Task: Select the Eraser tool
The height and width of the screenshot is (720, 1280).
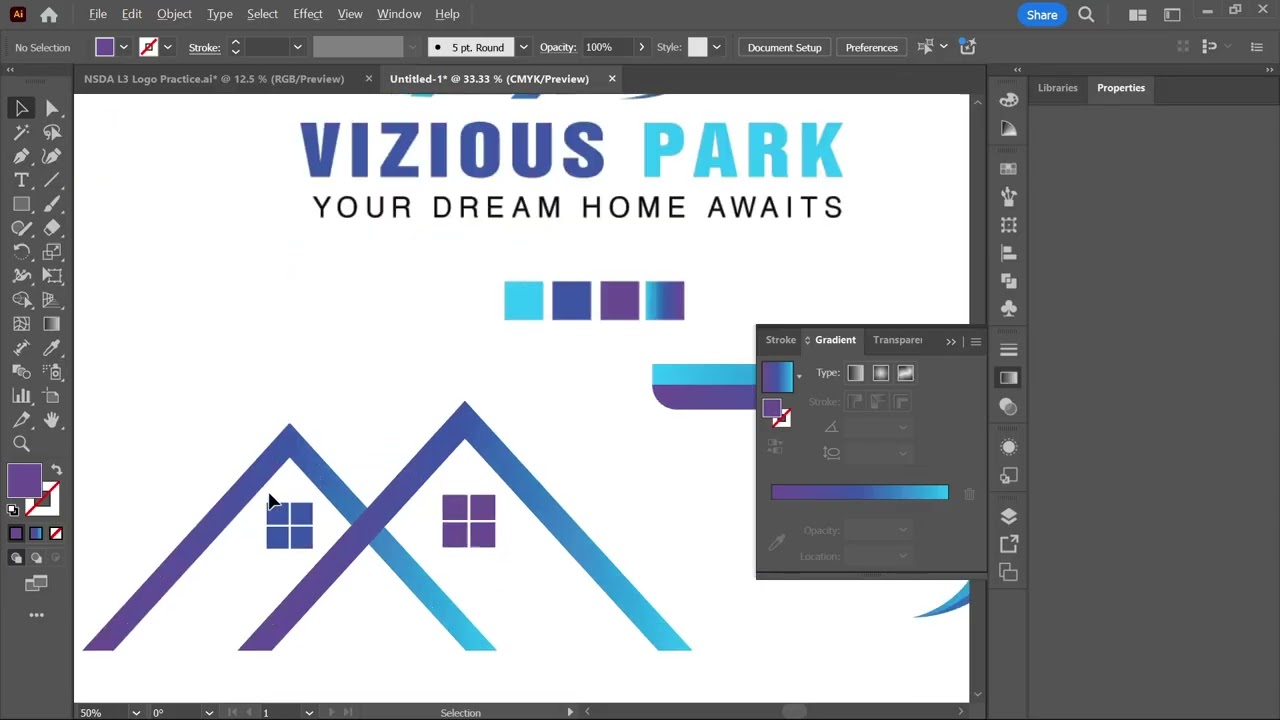Action: 52,228
